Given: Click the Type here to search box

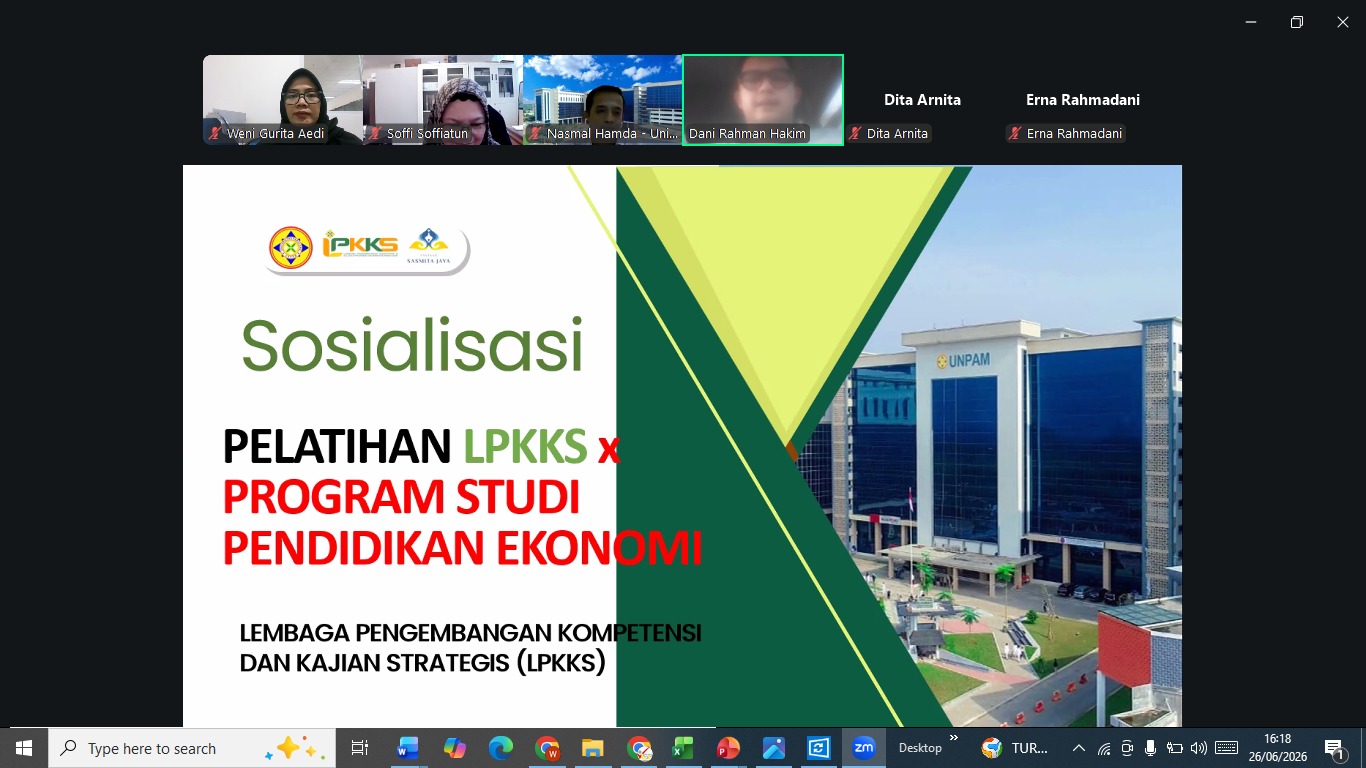Looking at the screenshot, I should tap(192, 748).
